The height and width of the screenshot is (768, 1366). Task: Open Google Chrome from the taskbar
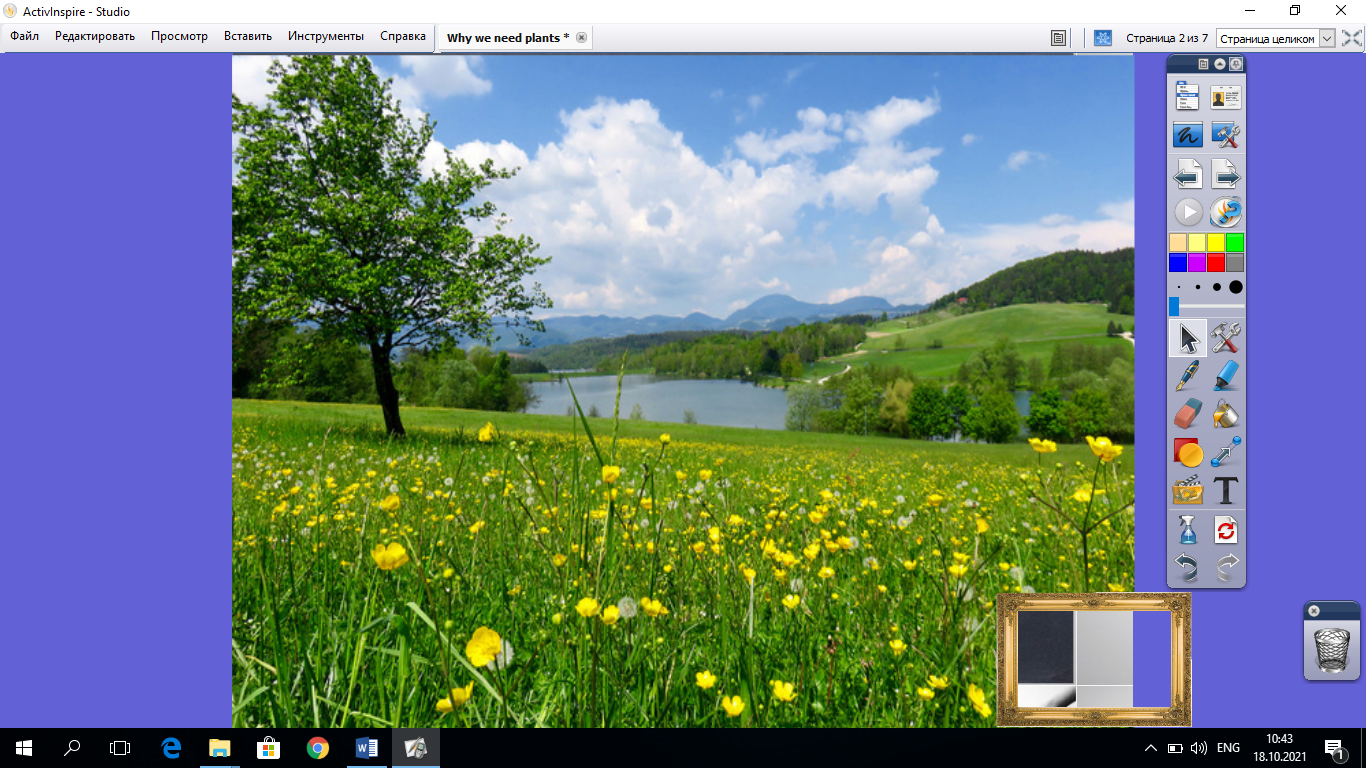click(318, 747)
